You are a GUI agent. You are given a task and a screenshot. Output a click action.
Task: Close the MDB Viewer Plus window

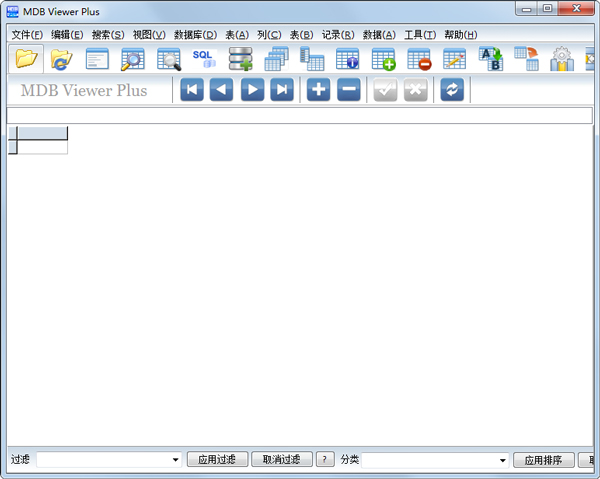tap(576, 8)
